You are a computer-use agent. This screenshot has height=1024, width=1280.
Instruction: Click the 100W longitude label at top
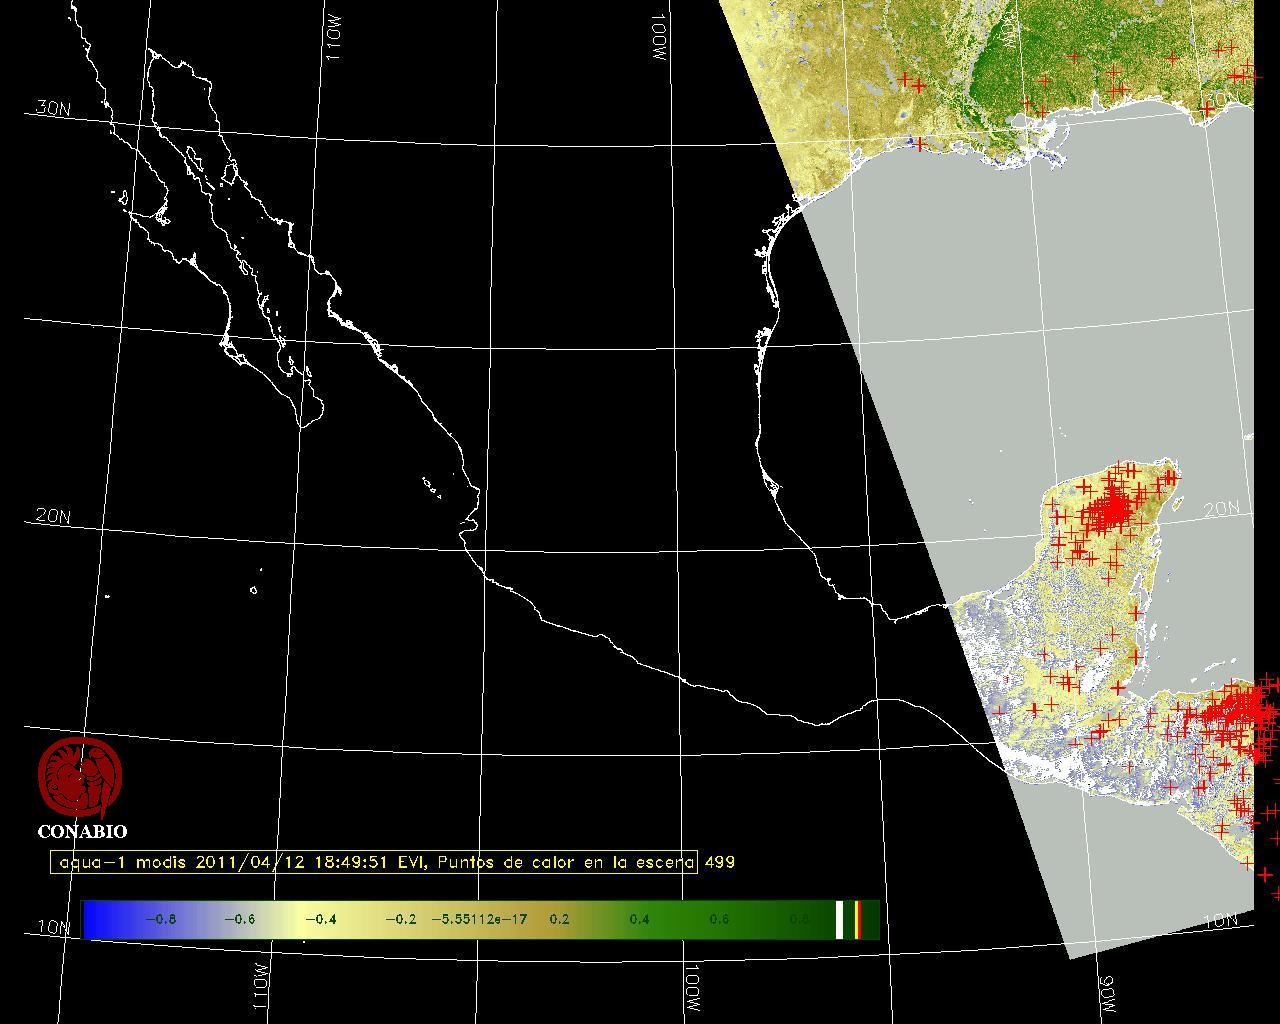point(658,40)
